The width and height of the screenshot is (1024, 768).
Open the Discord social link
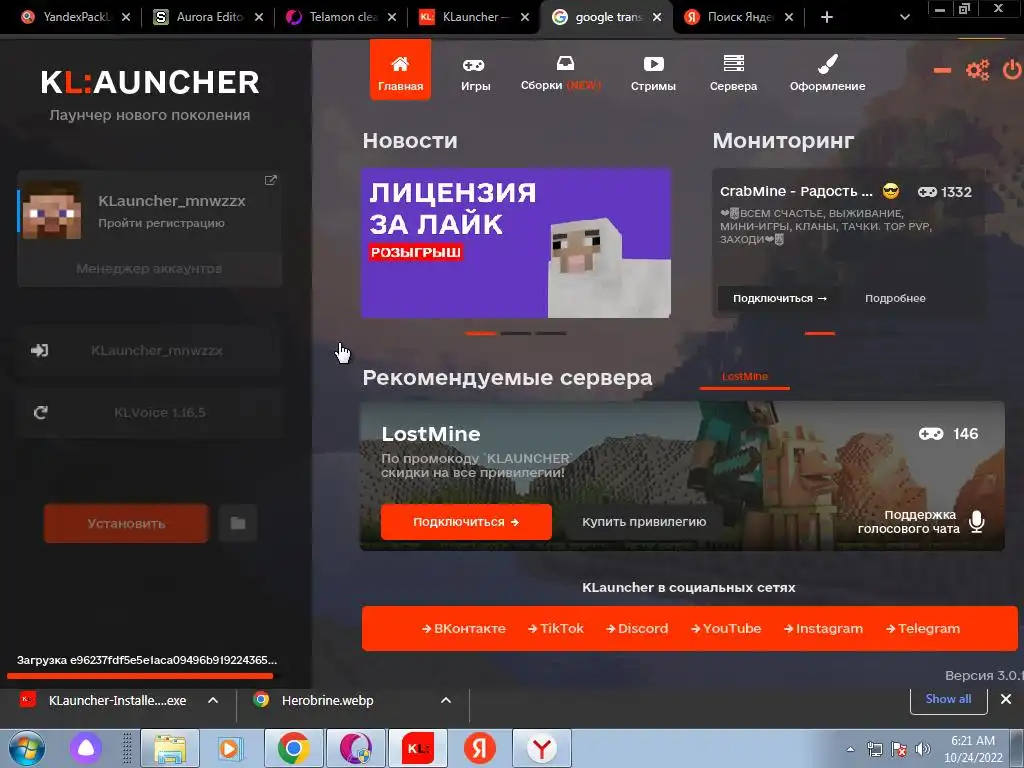pyautogui.click(x=637, y=628)
